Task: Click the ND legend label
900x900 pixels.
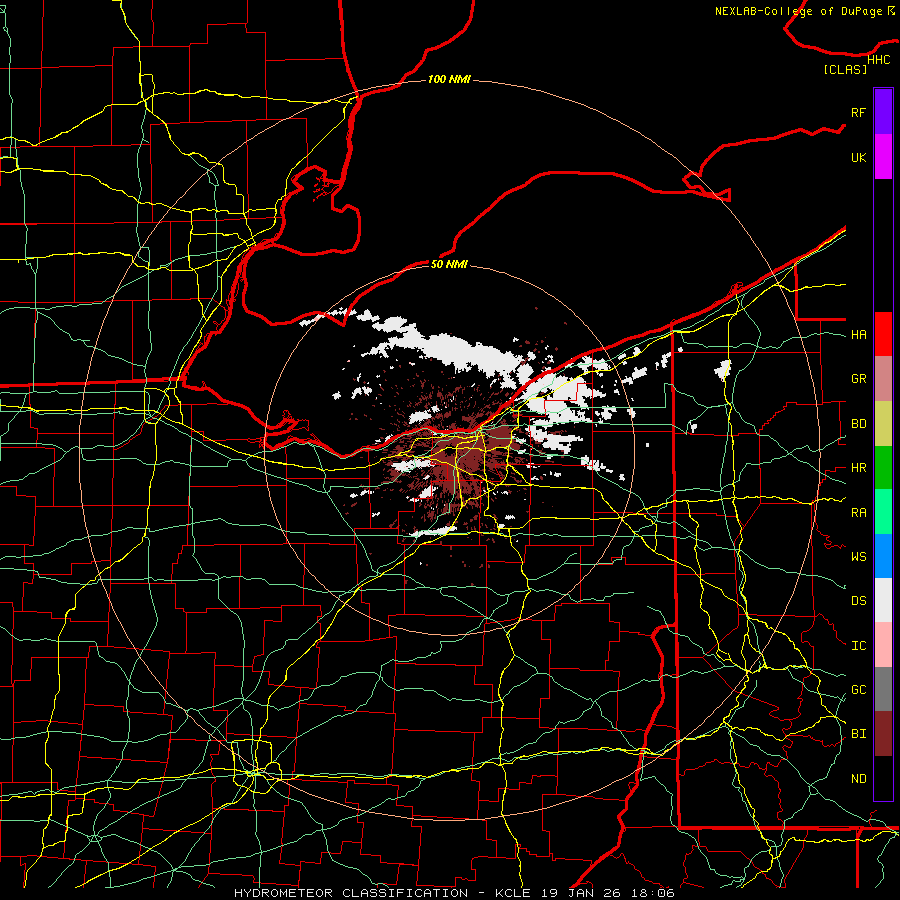Action: [858, 779]
